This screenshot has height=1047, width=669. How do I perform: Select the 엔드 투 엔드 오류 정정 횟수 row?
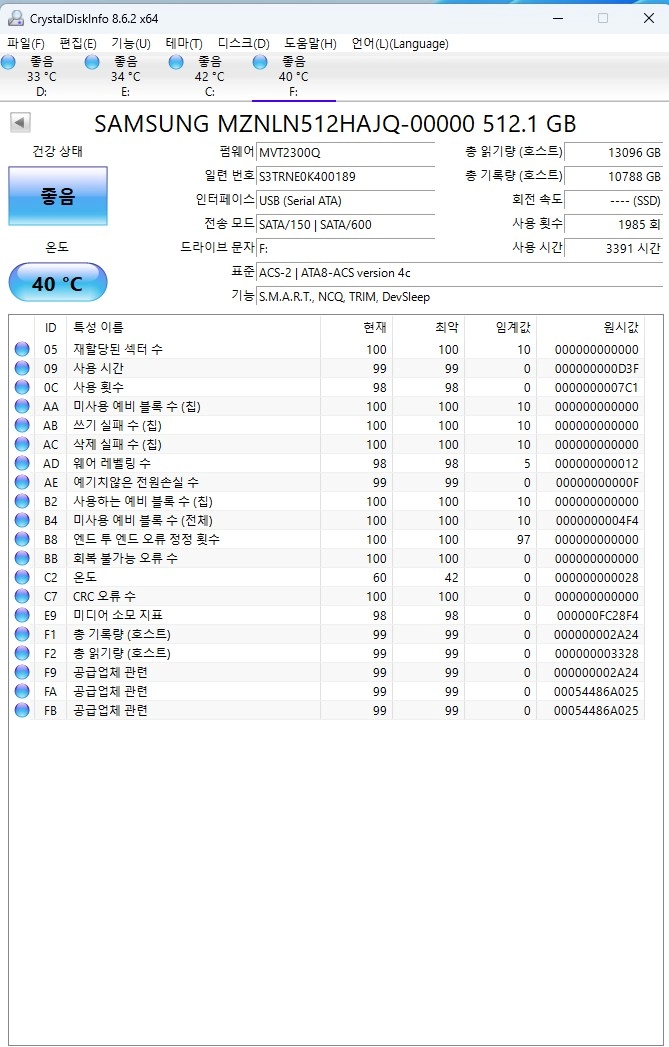[x=327, y=539]
